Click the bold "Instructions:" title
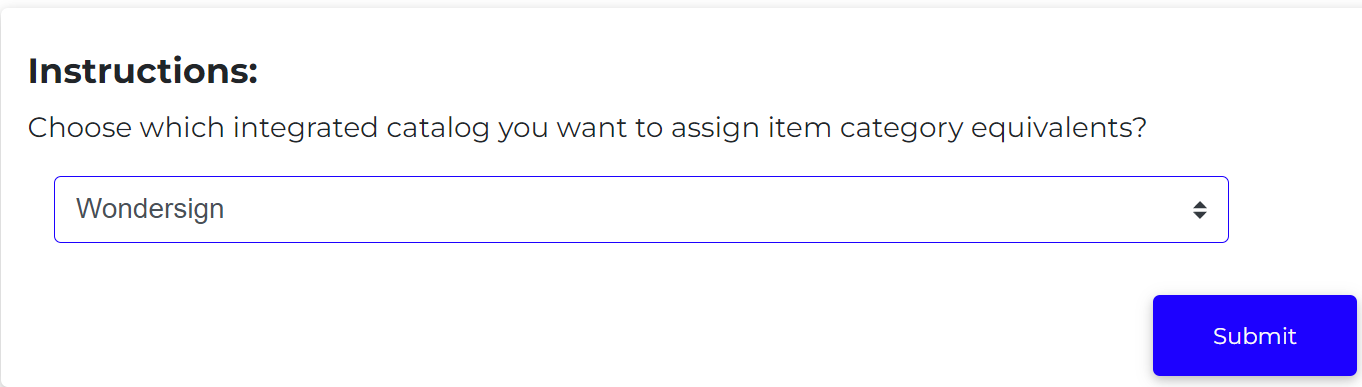 coord(143,71)
